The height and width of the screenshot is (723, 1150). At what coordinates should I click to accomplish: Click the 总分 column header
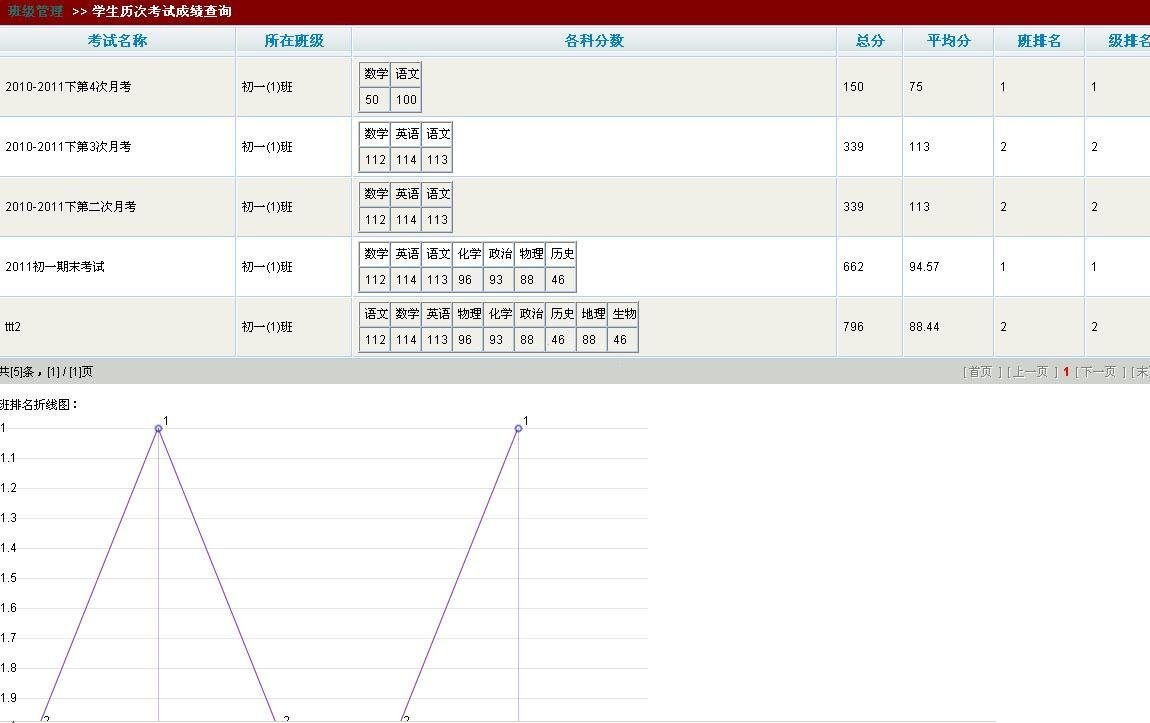[x=870, y=41]
